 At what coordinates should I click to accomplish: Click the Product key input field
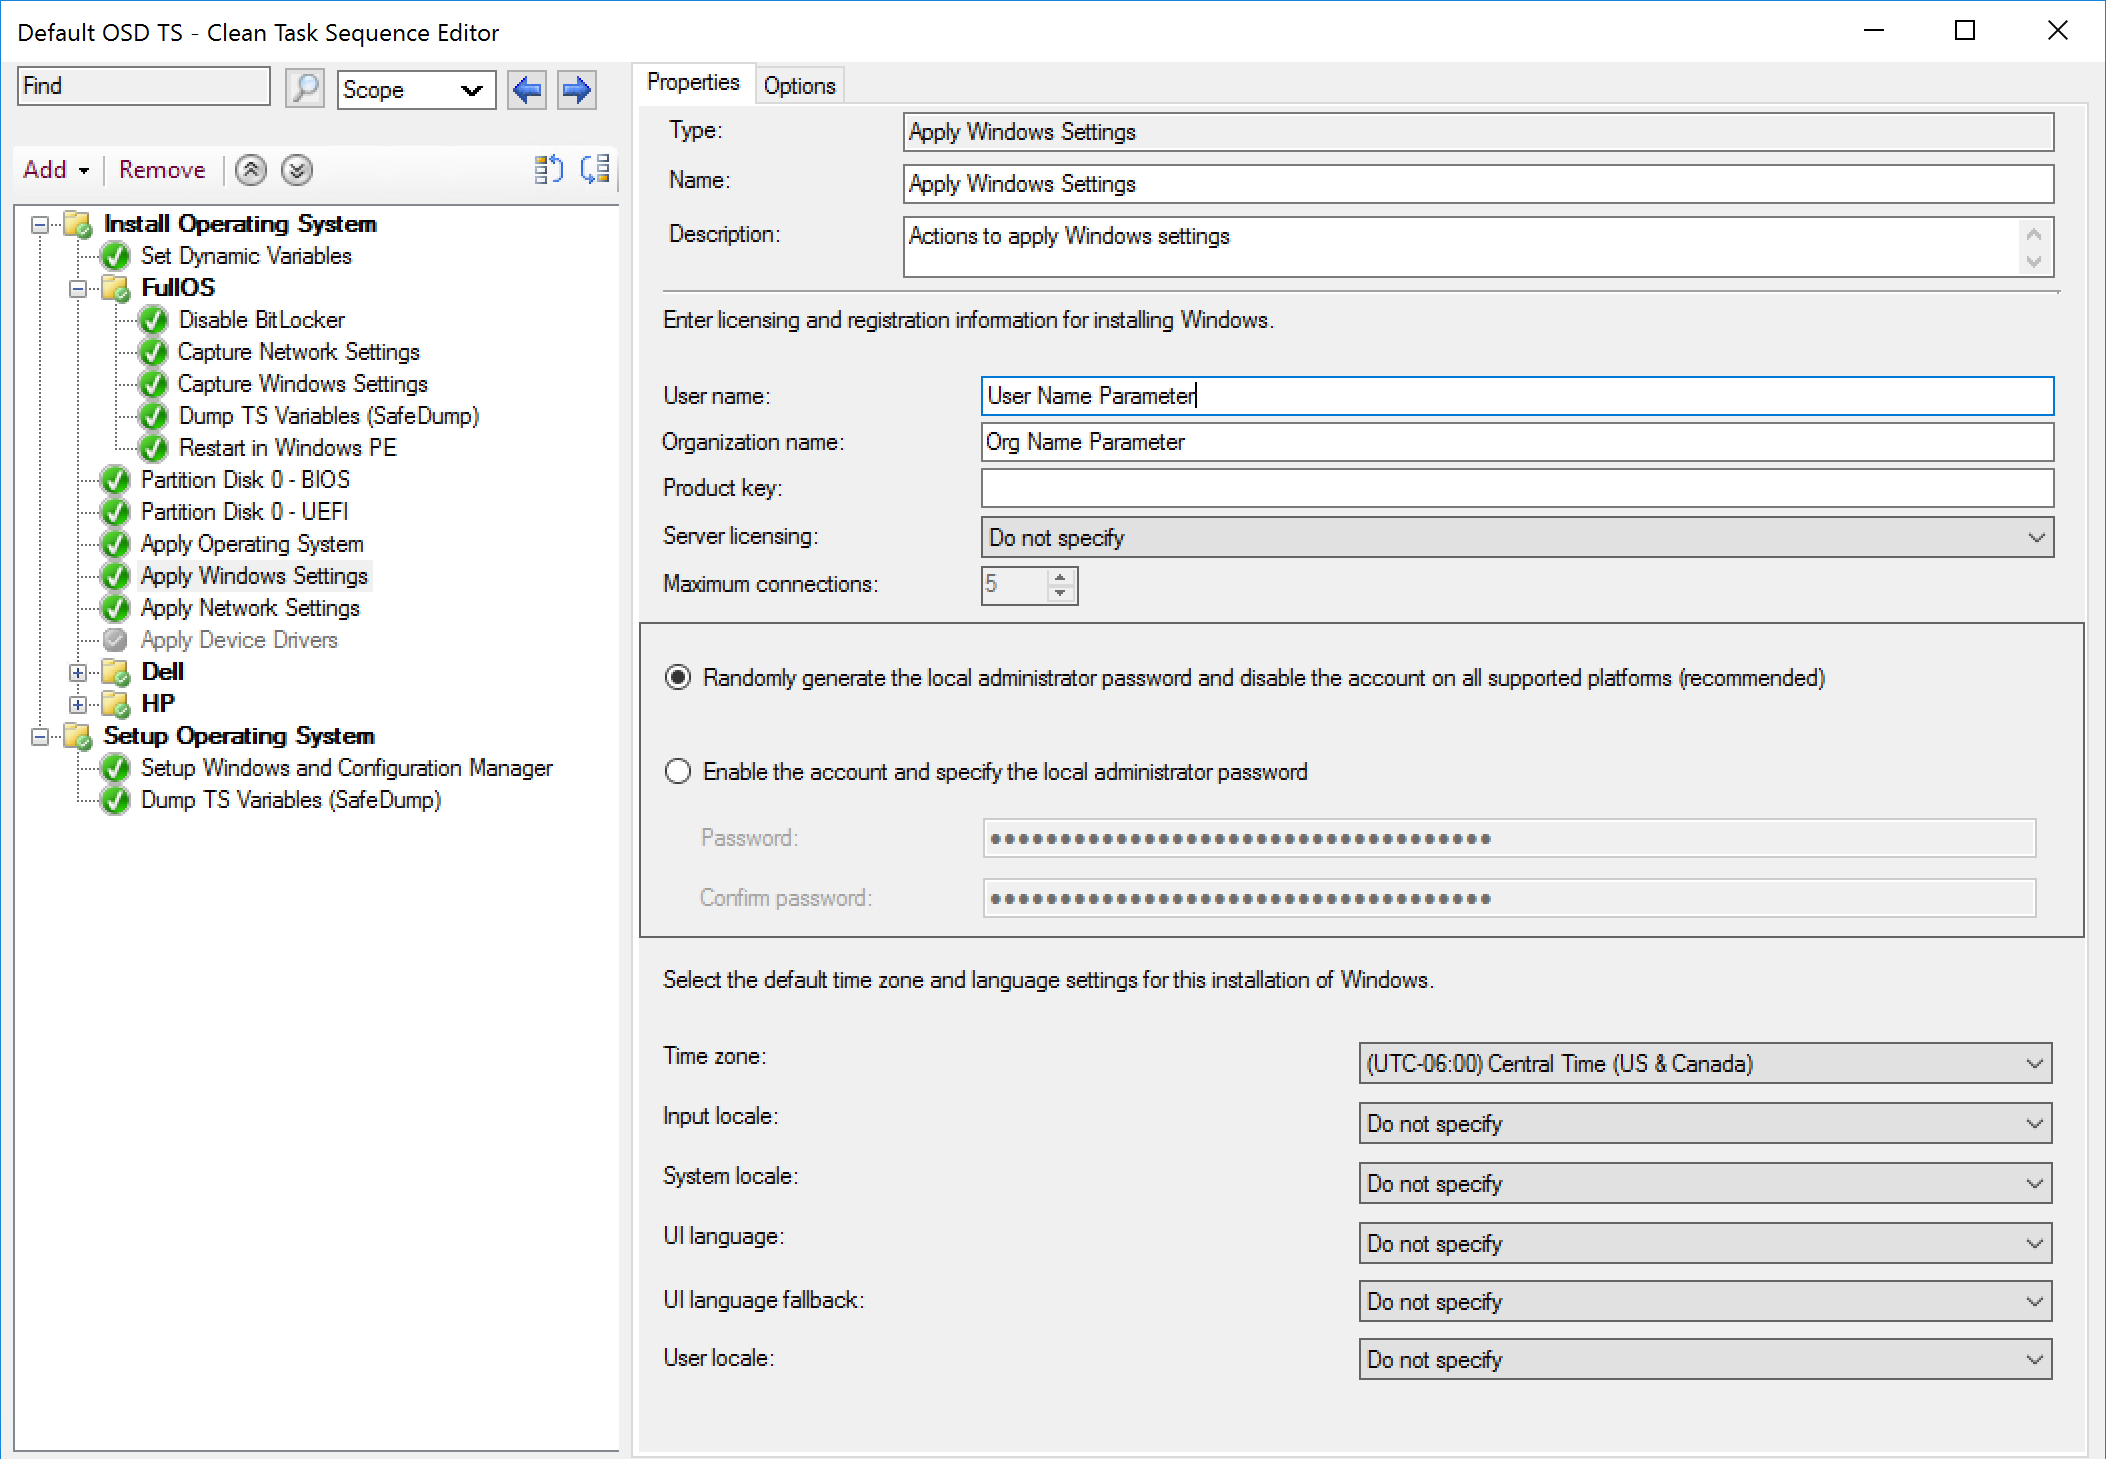(x=1516, y=488)
